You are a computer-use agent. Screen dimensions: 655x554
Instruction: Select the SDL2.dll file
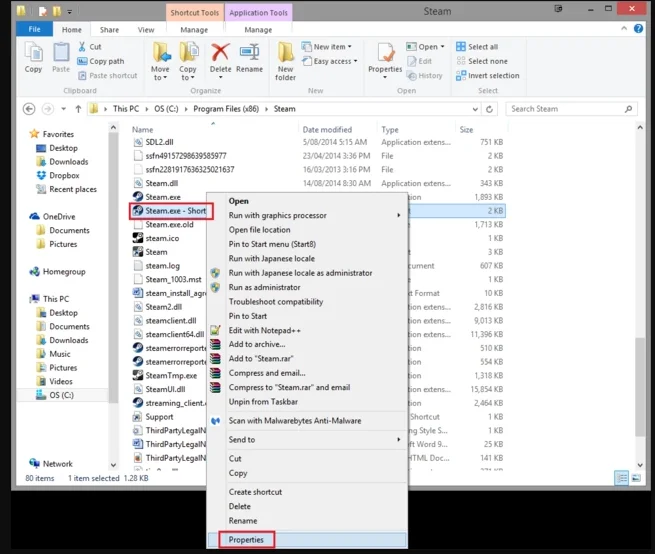coord(159,142)
